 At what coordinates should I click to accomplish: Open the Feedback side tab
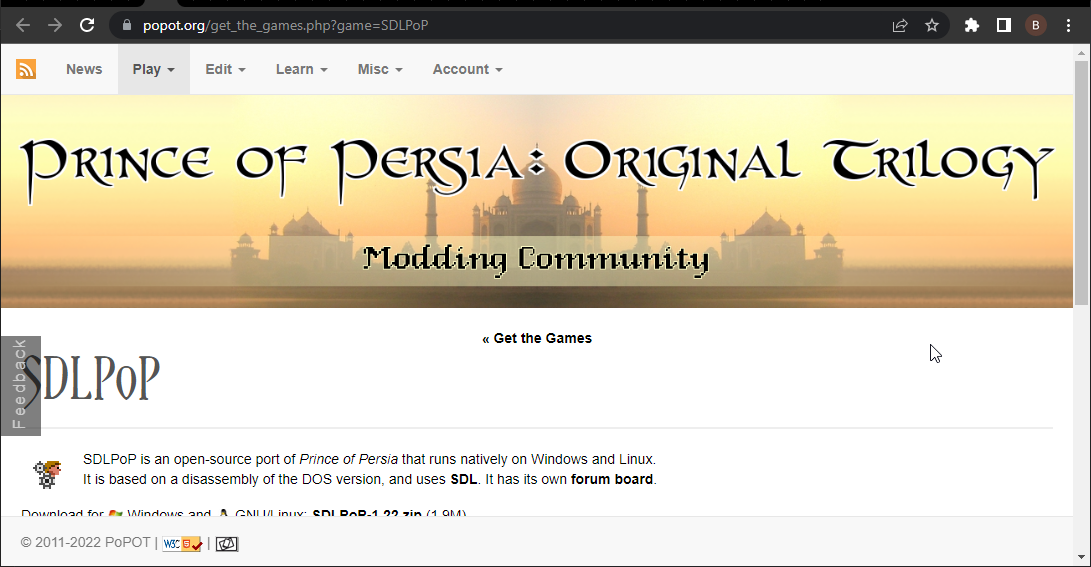pyautogui.click(x=20, y=385)
